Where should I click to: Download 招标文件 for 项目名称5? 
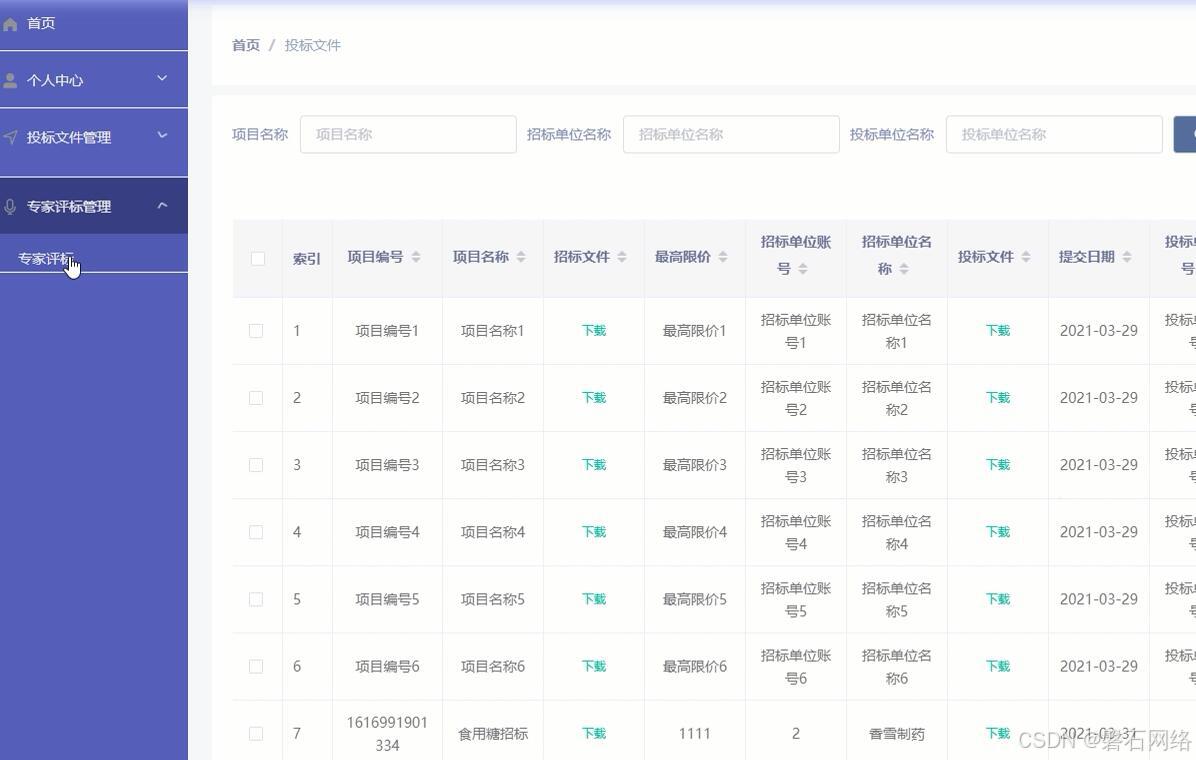click(x=593, y=599)
